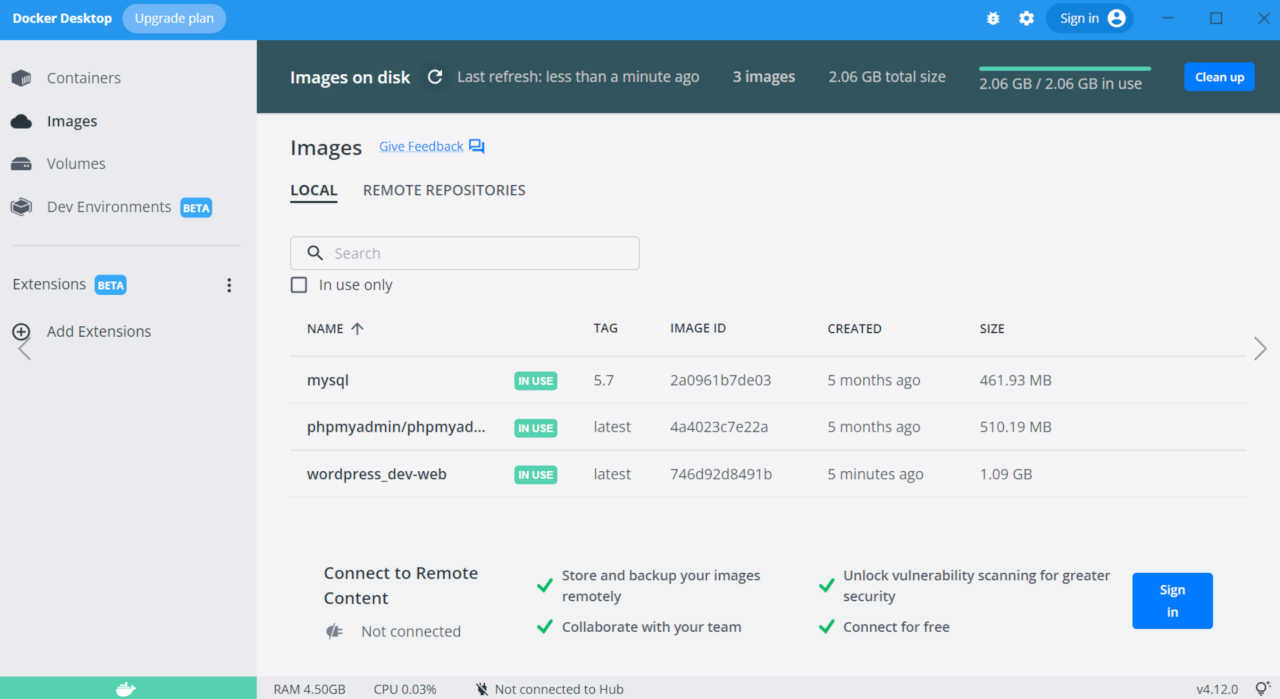
Task: Click image ID 4a4023c7e22a
Action: click(719, 427)
